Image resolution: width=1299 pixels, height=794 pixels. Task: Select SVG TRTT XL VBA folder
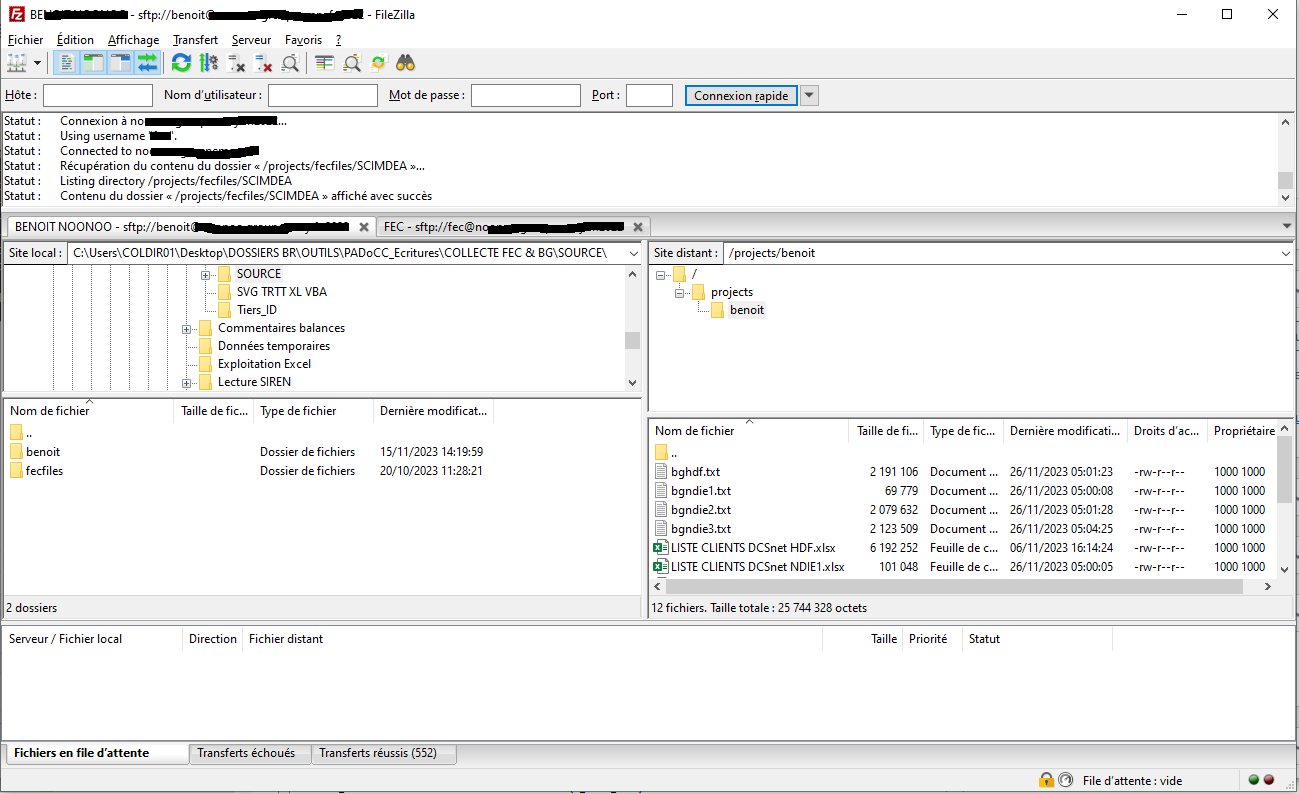pyautogui.click(x=281, y=292)
